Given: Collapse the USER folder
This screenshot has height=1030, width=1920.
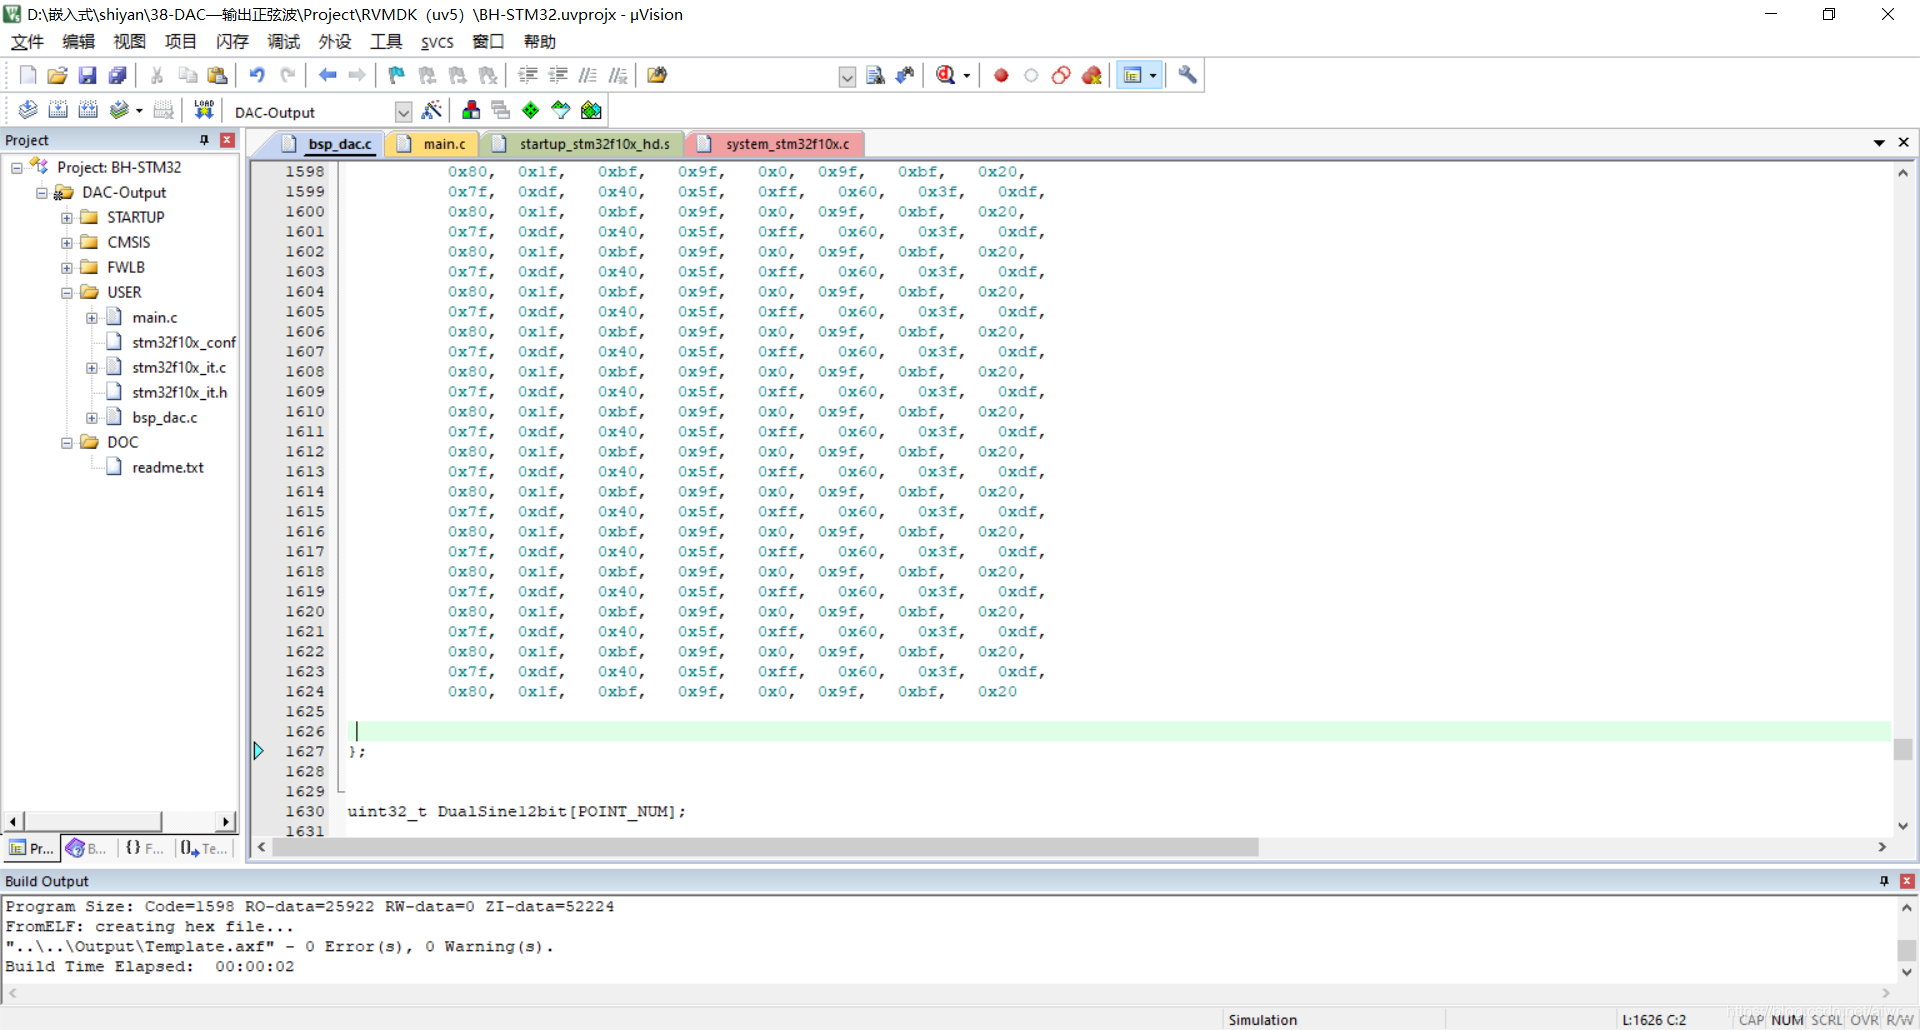Looking at the screenshot, I should 67,293.
